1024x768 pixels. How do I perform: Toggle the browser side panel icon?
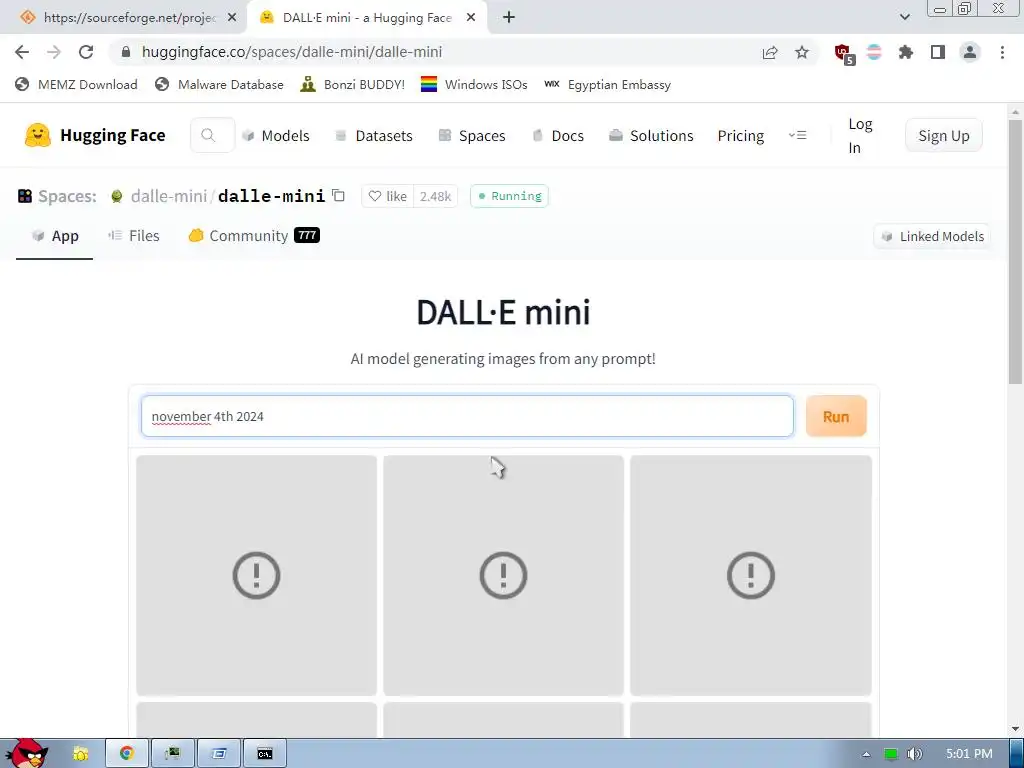click(938, 52)
